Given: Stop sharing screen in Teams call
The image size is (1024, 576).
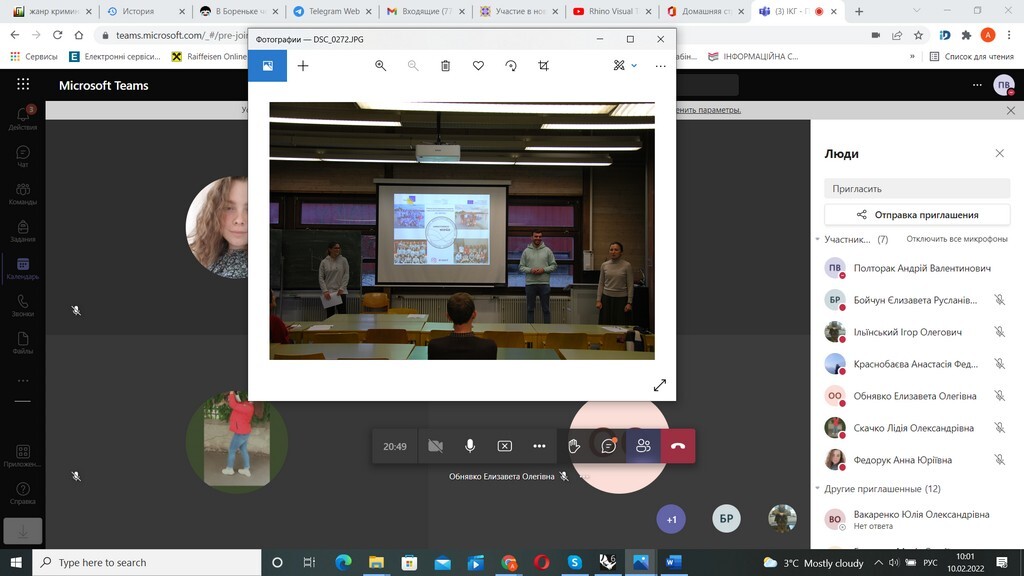Looking at the screenshot, I should 504,446.
